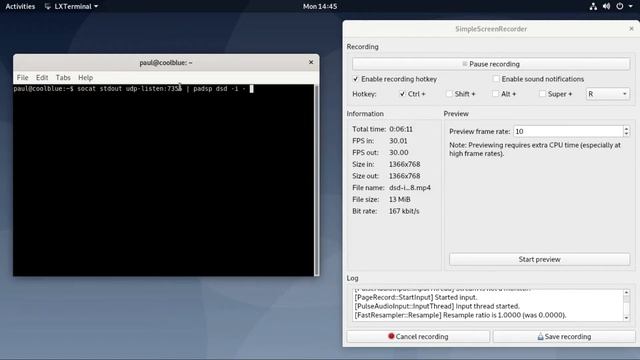Click the Preview frame rate field
640x360 pixels.
click(568, 131)
